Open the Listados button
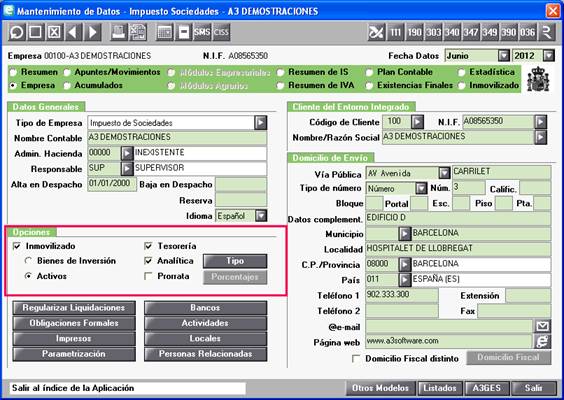Screen dimensions: 564x400 (440, 388)
